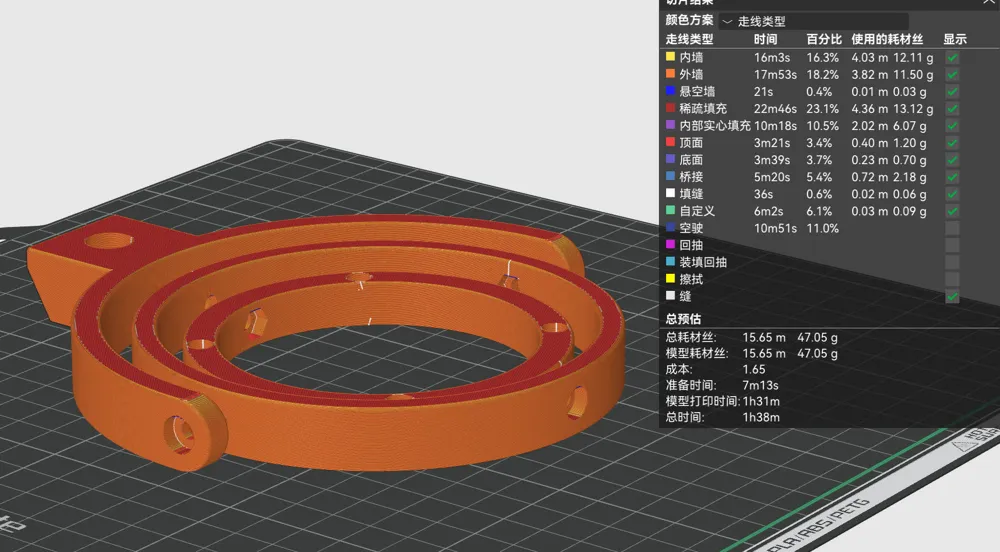Toggle visibility checkbox for 内墙

click(x=952, y=57)
